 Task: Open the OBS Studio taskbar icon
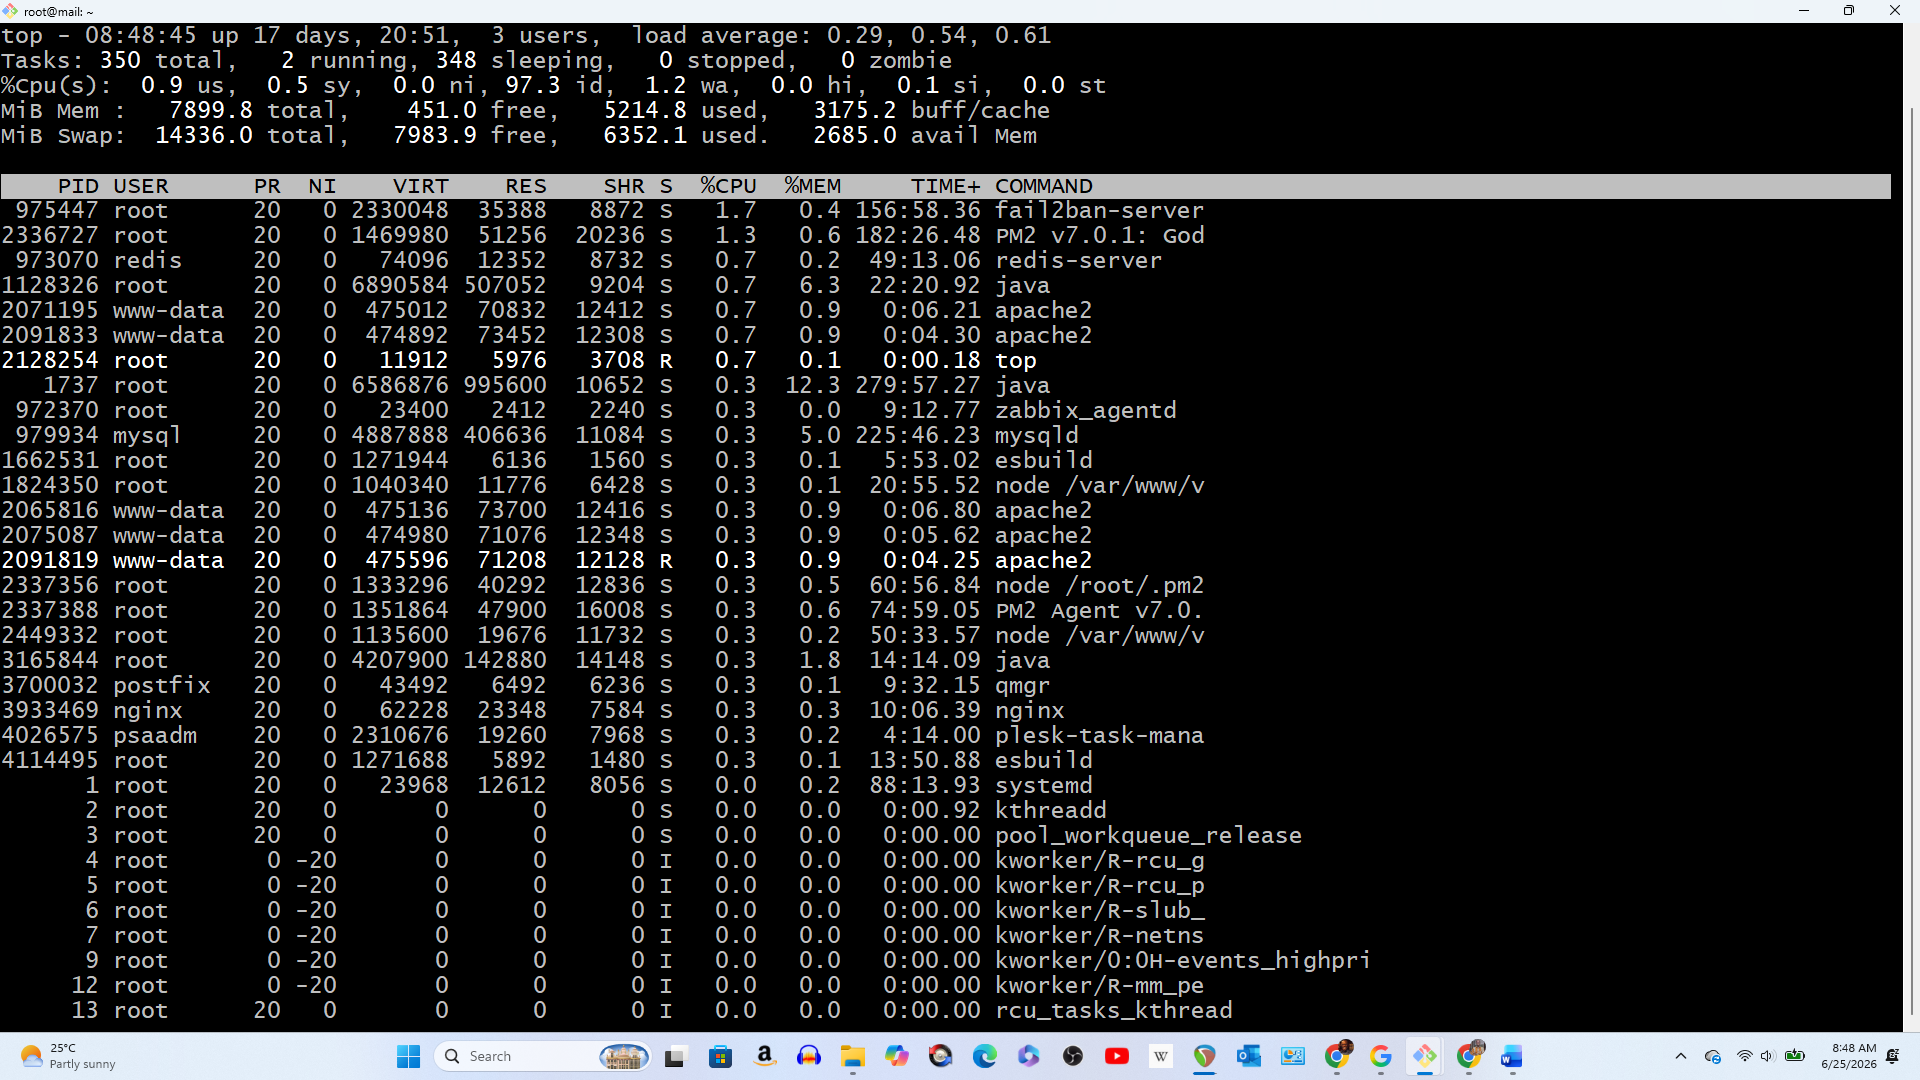(1072, 1056)
